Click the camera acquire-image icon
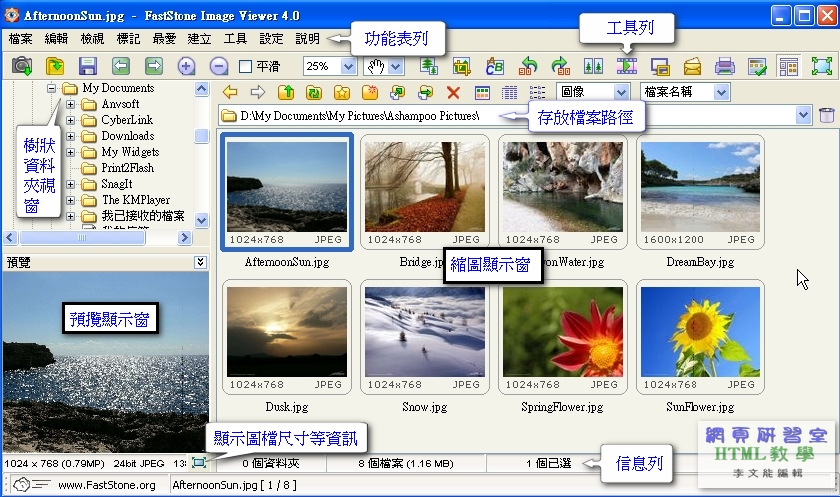The width and height of the screenshot is (840, 497). point(22,66)
